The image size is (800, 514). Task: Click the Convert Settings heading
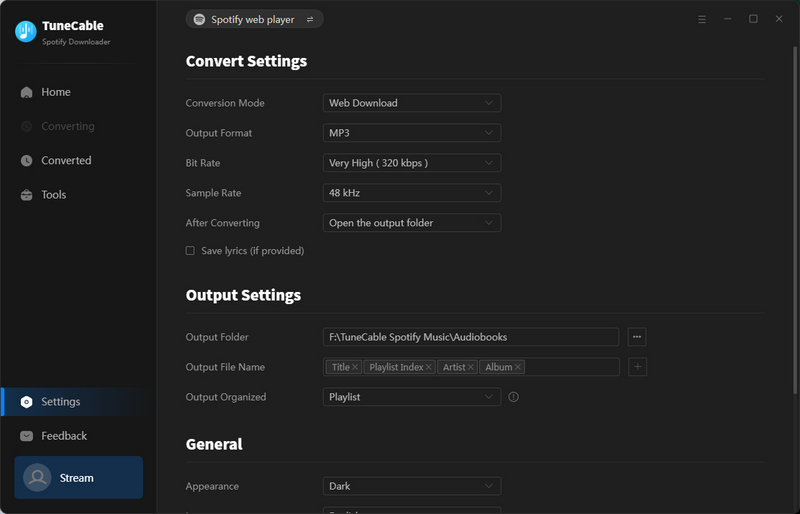(246, 62)
